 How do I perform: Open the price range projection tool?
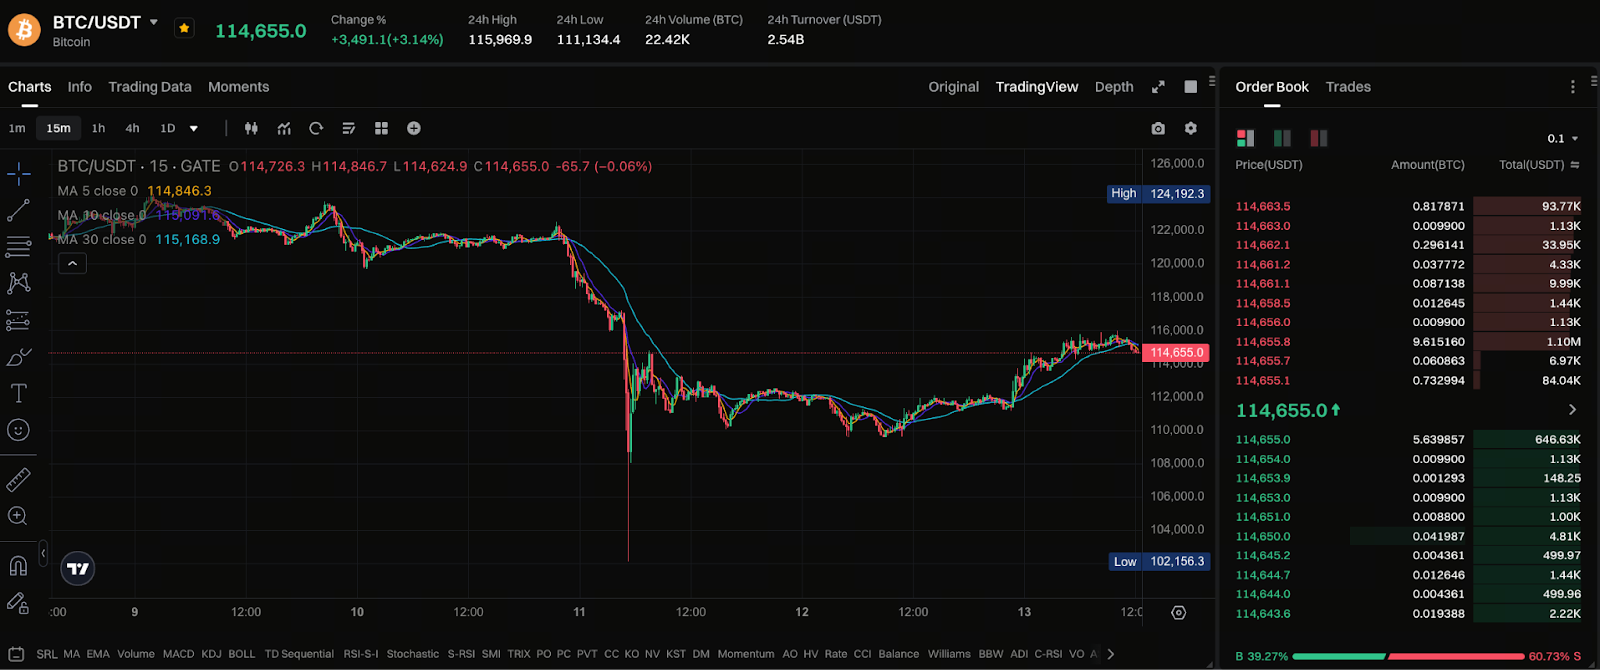point(19,320)
